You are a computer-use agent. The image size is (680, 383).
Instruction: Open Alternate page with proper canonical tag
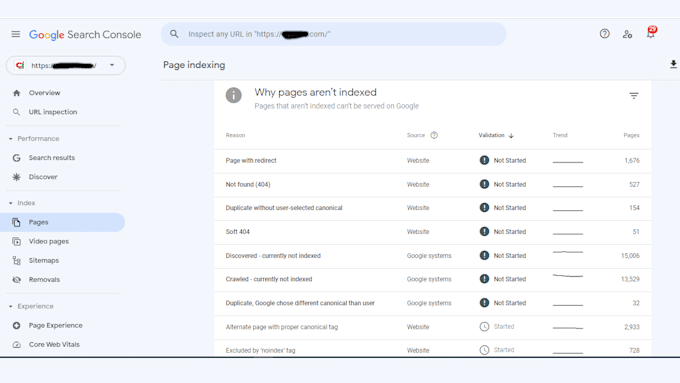[x=432, y=327]
